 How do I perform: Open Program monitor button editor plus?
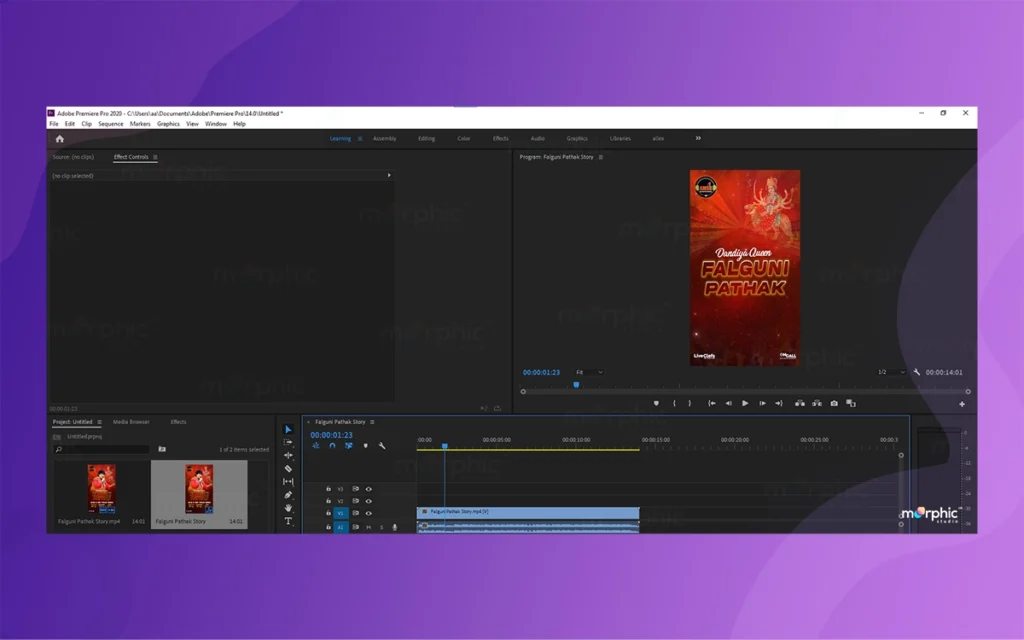pyautogui.click(x=962, y=404)
